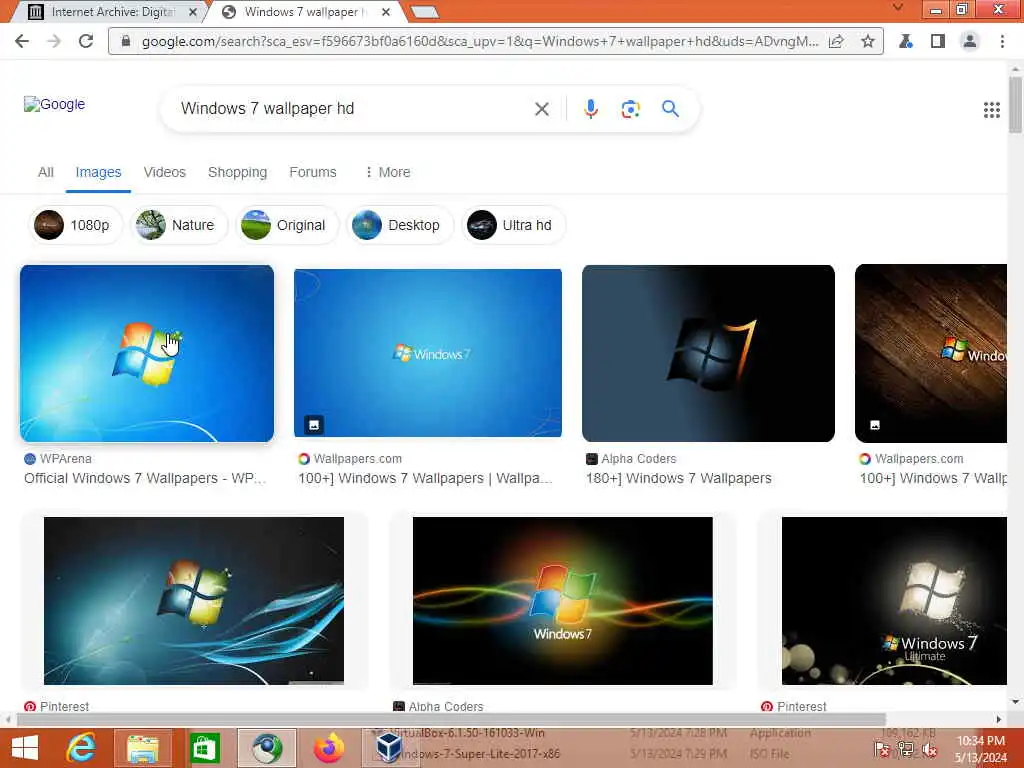The image size is (1024, 768).
Task: Start voice search with the microphone icon
Action: (x=590, y=109)
